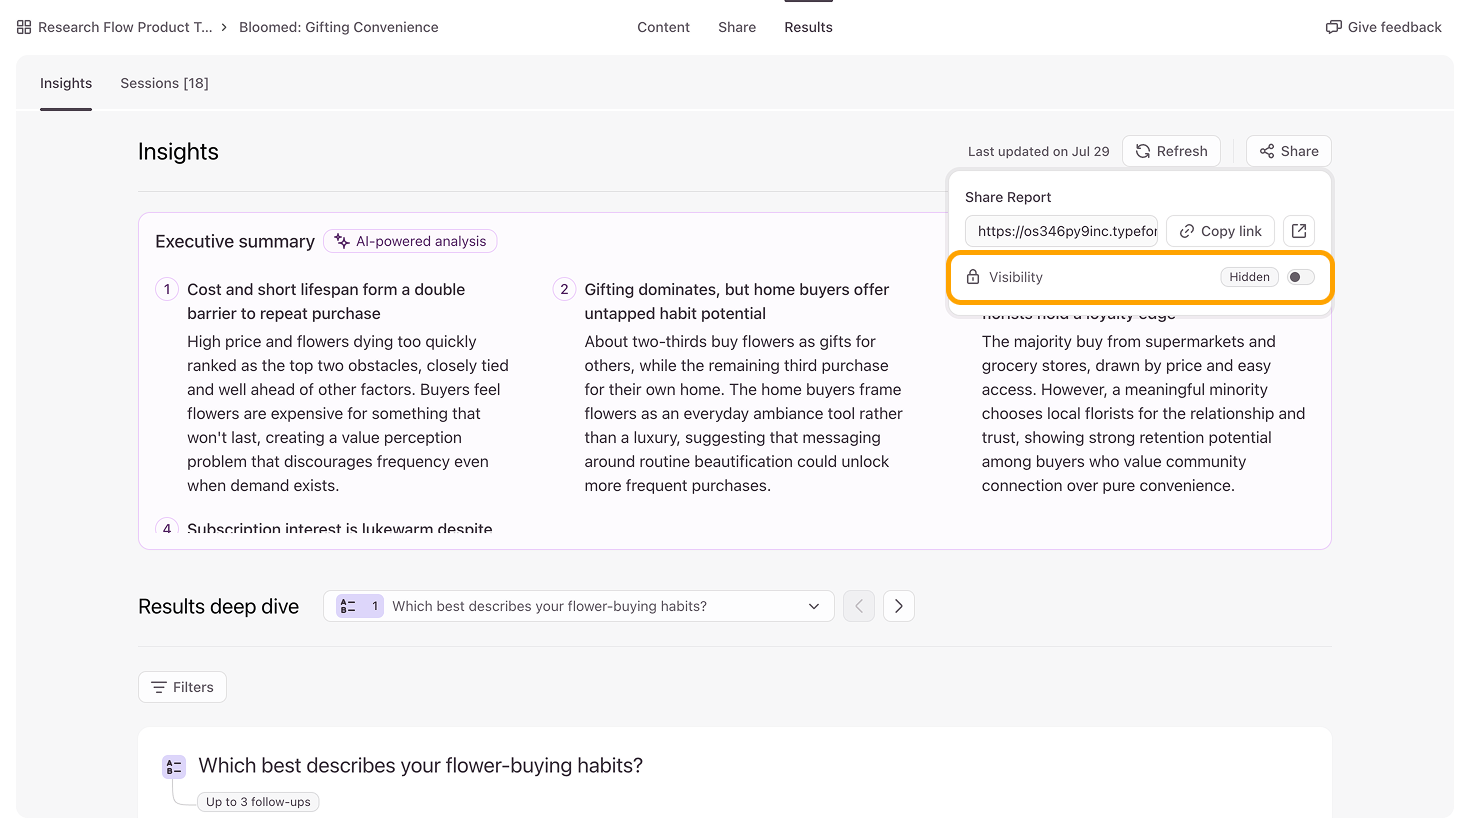The image size is (1470, 834).
Task: Go to previous question arrow
Action: (x=859, y=606)
